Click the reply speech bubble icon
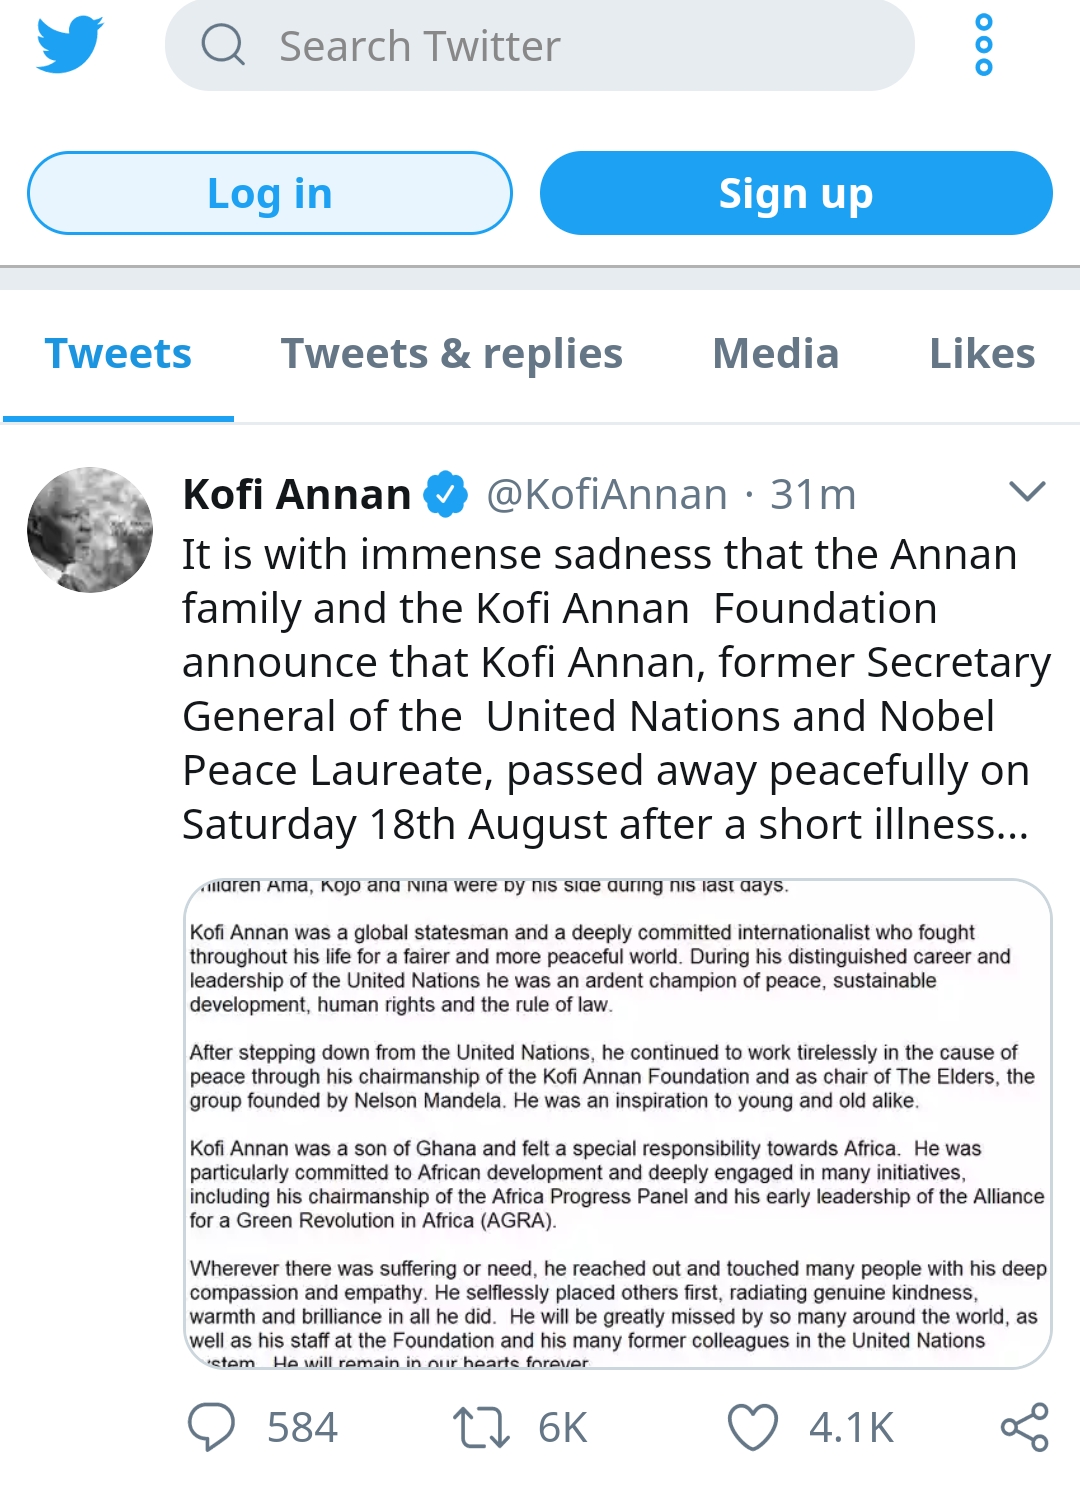 [211, 1426]
